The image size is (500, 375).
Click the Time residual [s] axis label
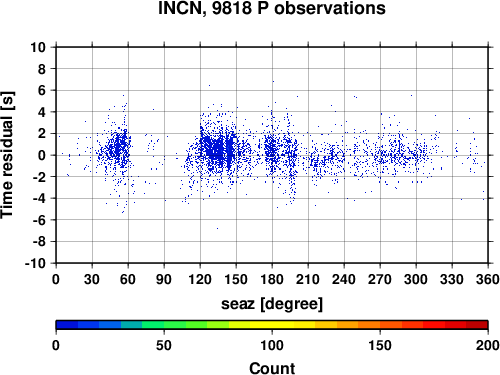point(7,155)
